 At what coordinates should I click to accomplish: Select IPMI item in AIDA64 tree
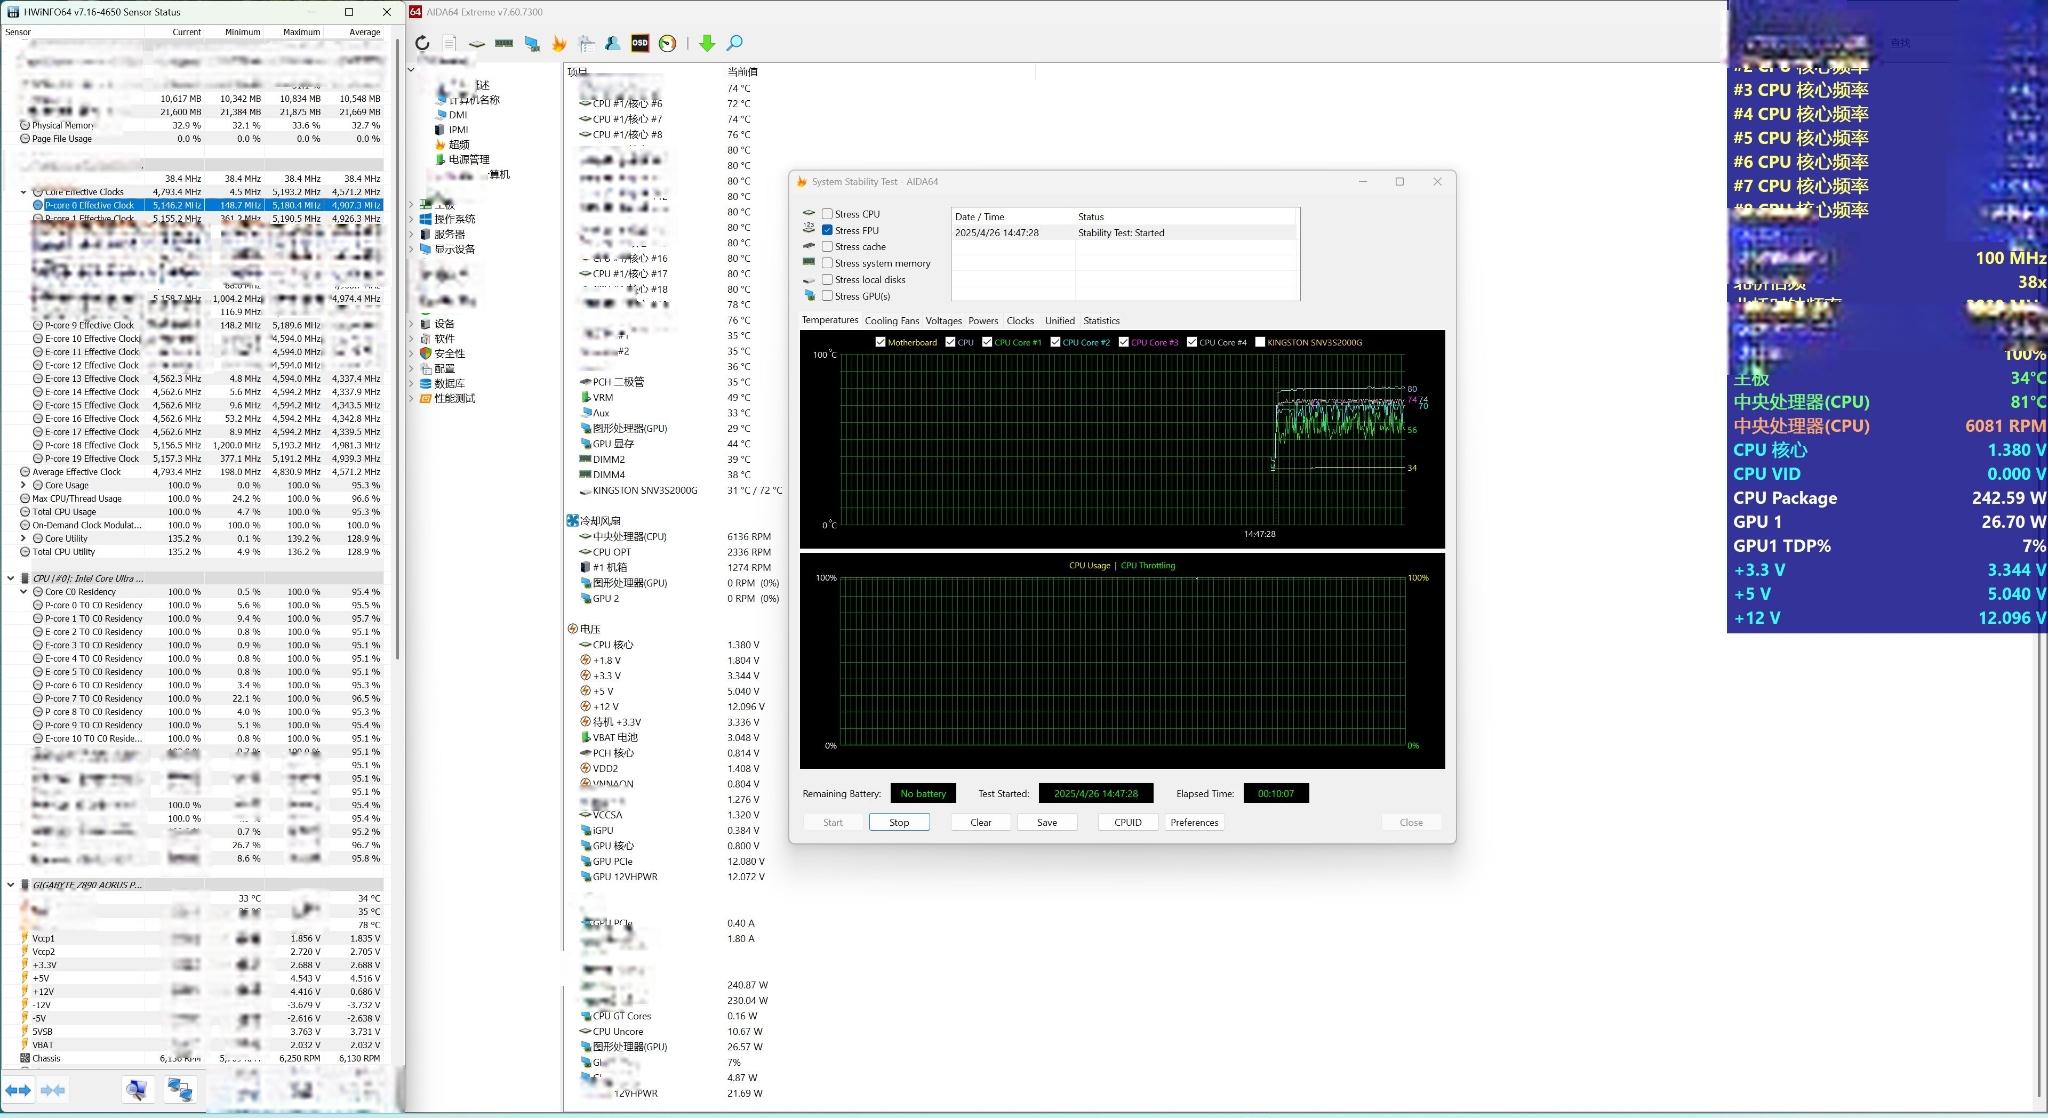coord(458,130)
